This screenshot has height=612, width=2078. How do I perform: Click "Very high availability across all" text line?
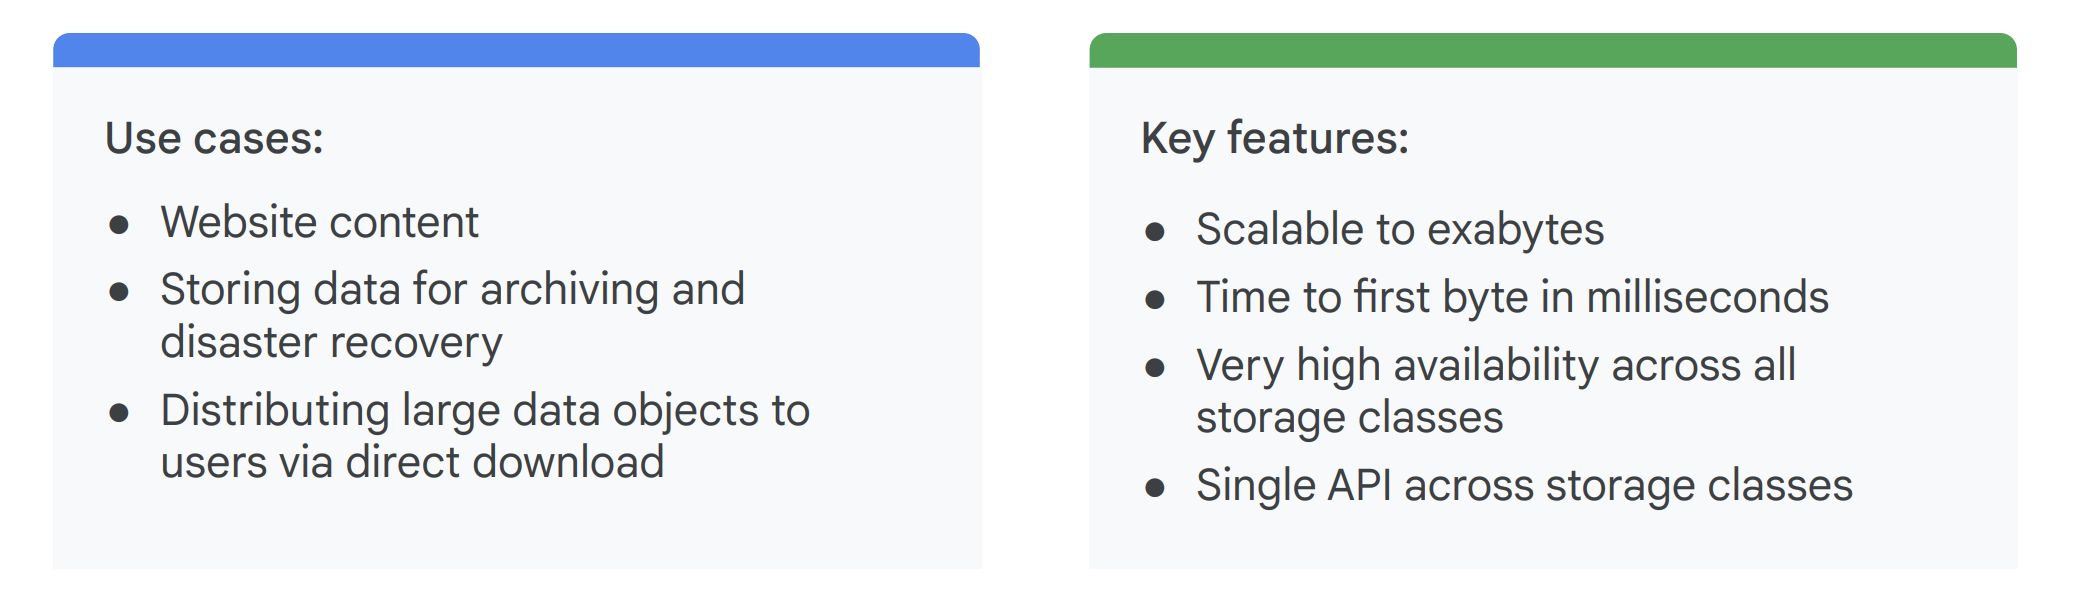point(1495,365)
